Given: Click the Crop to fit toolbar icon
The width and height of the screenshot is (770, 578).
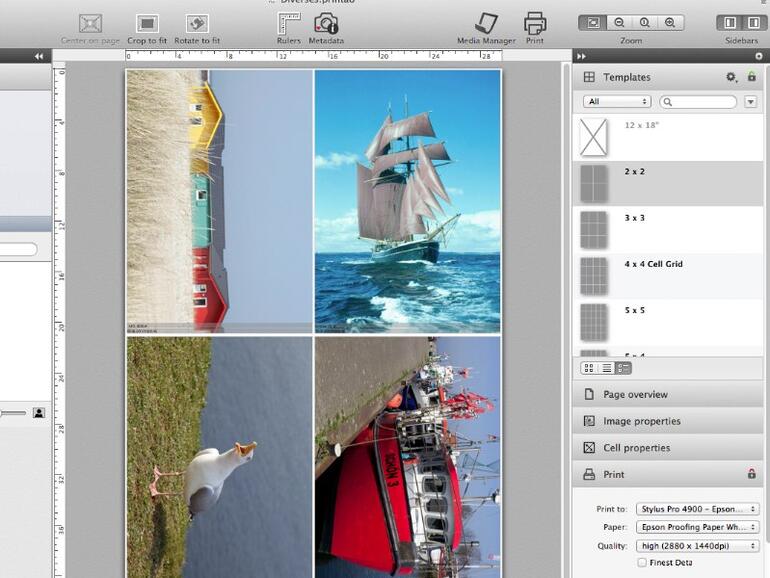Looking at the screenshot, I should 147,24.
